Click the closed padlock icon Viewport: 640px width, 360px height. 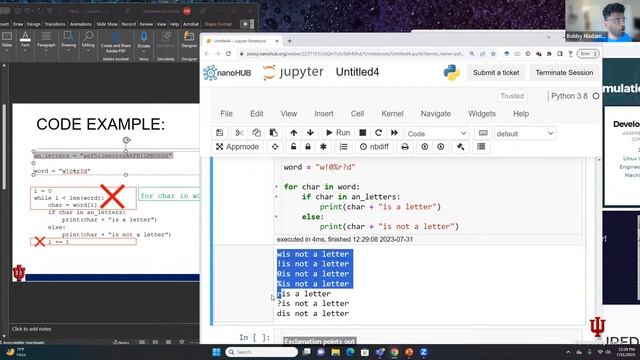pyautogui.click(x=308, y=147)
